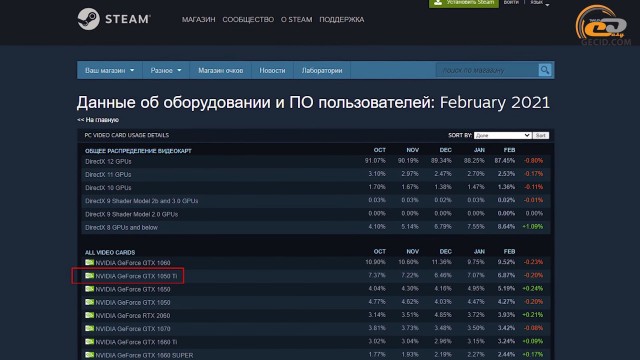Select DirectX 9 Shader Model 2b row
This screenshot has width=640, height=360.
coord(316,201)
